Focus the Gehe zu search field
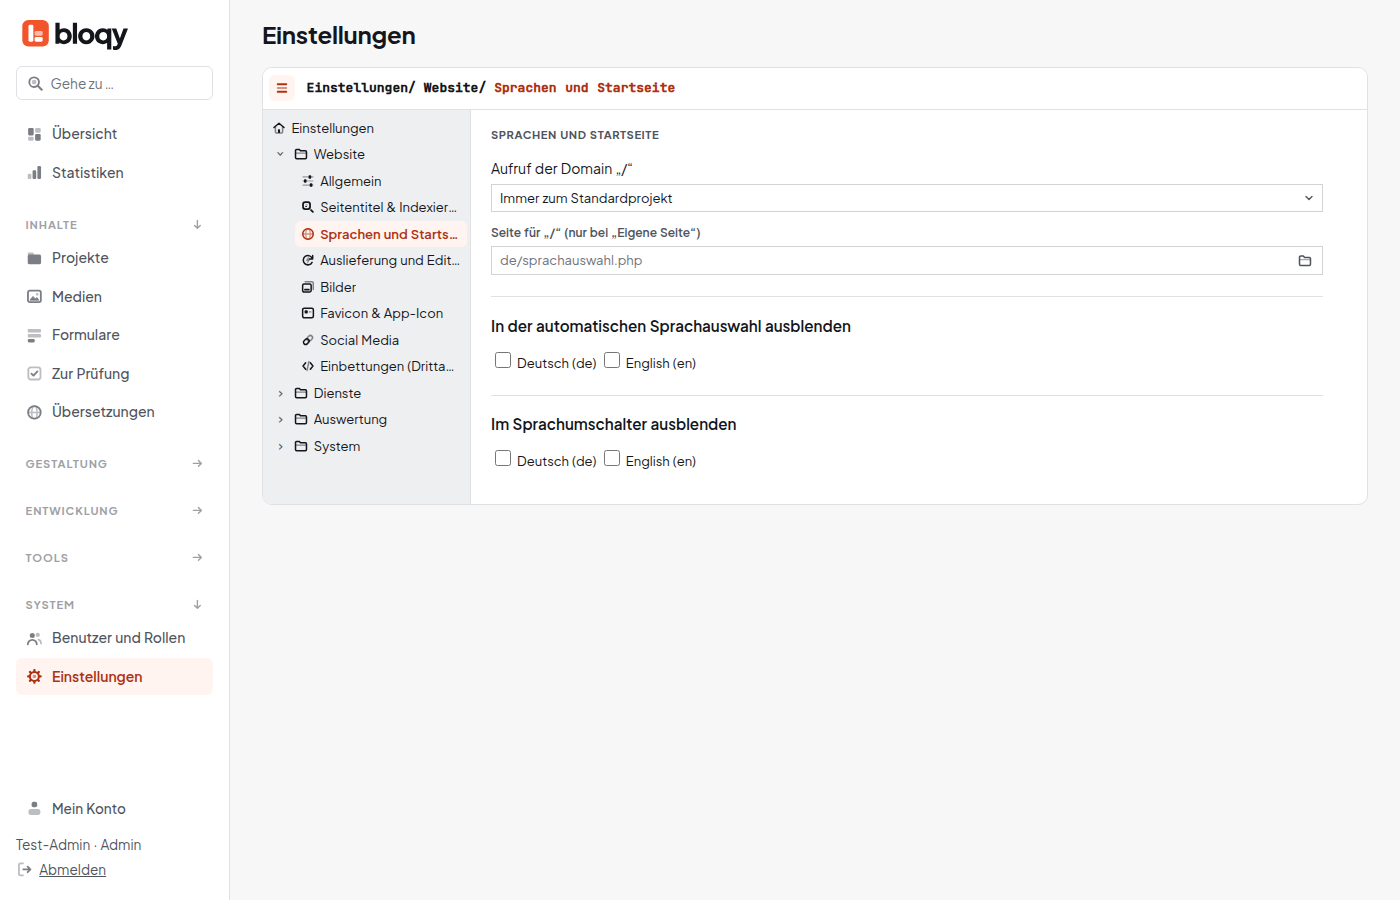This screenshot has width=1400, height=900. (114, 83)
